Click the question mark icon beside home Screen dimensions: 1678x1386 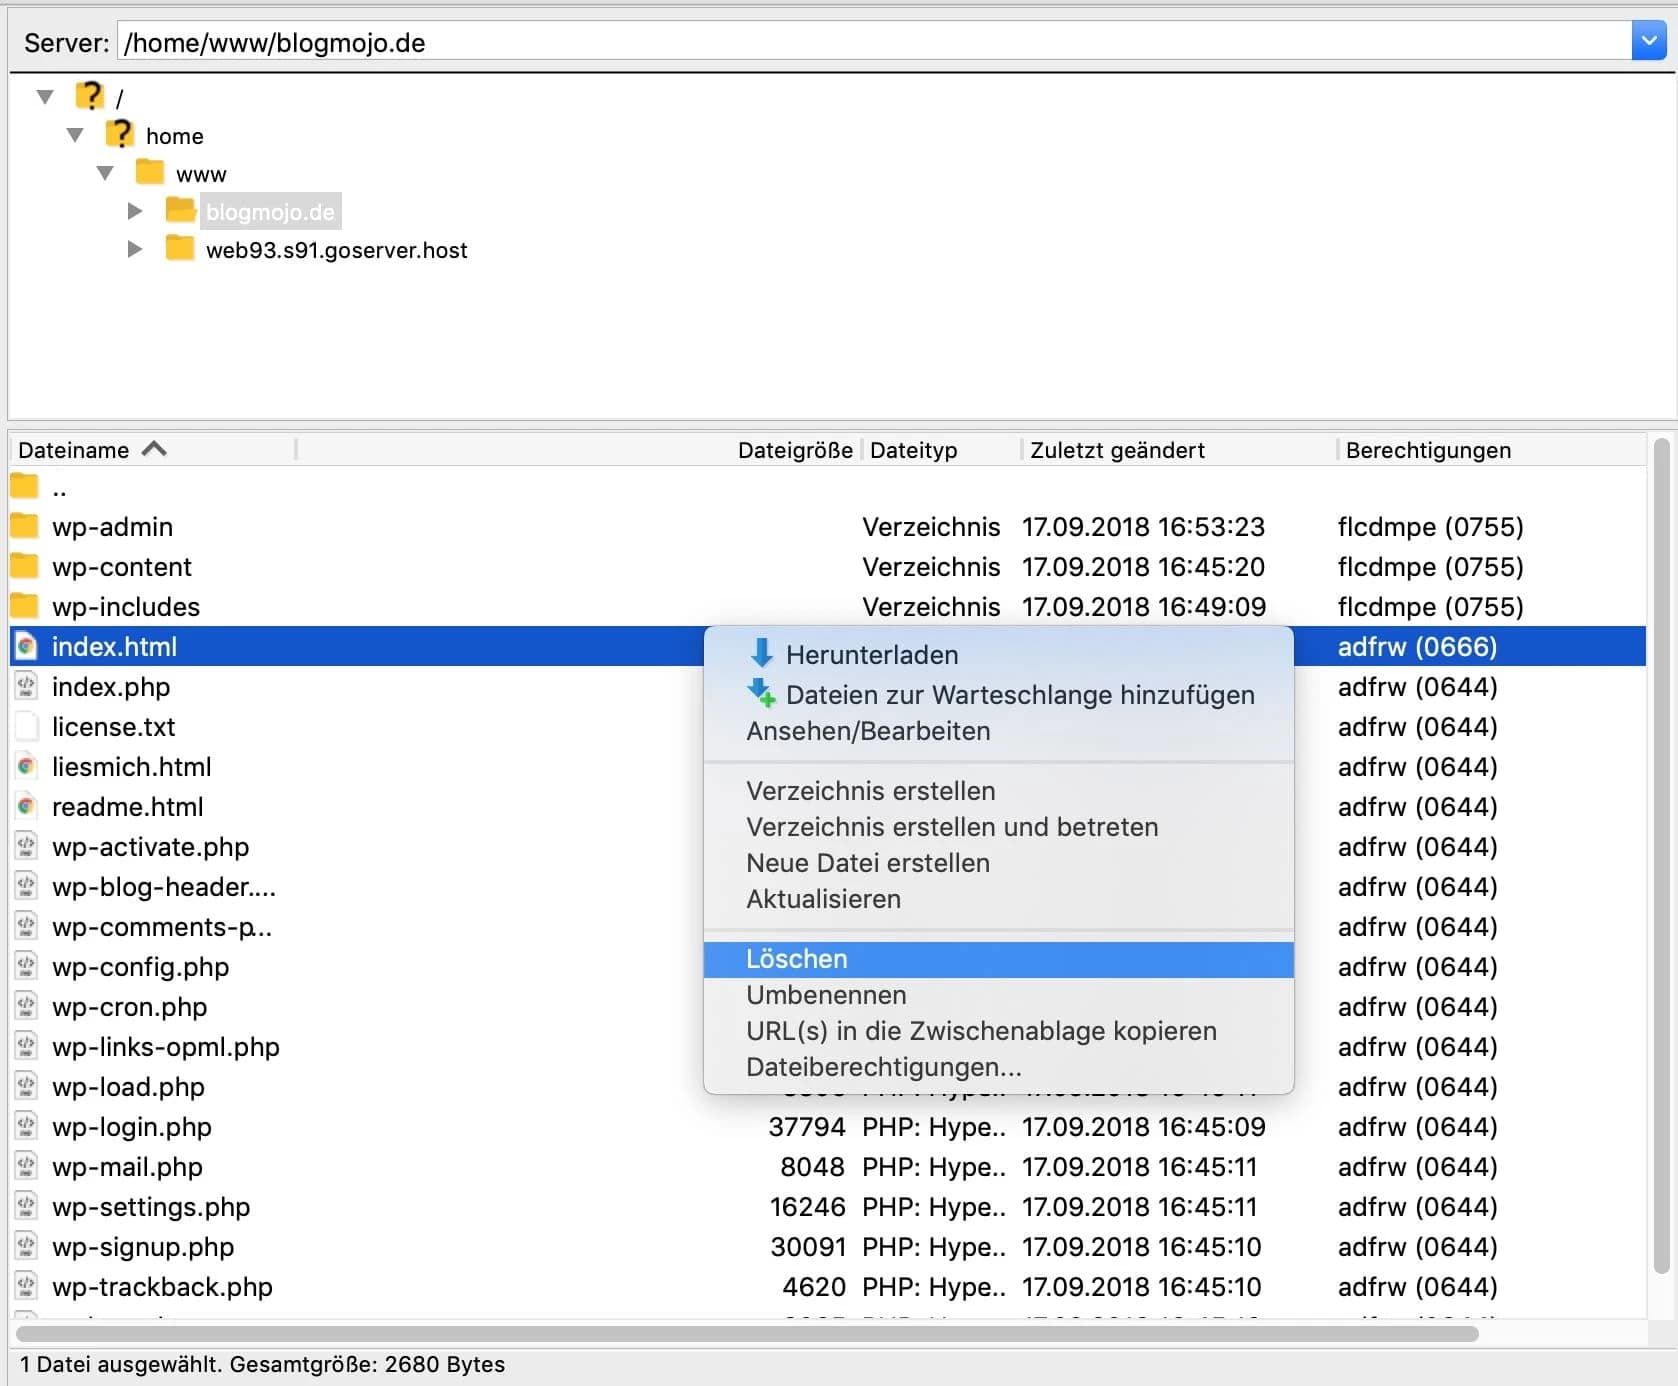[120, 132]
